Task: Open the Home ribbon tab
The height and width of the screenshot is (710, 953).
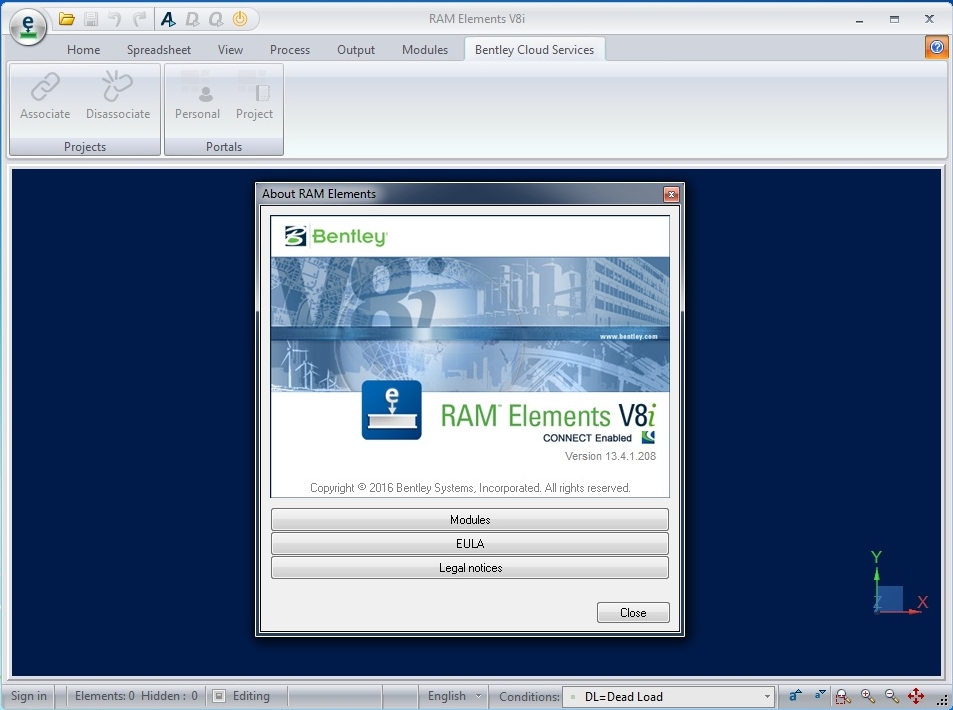Action: click(x=83, y=50)
